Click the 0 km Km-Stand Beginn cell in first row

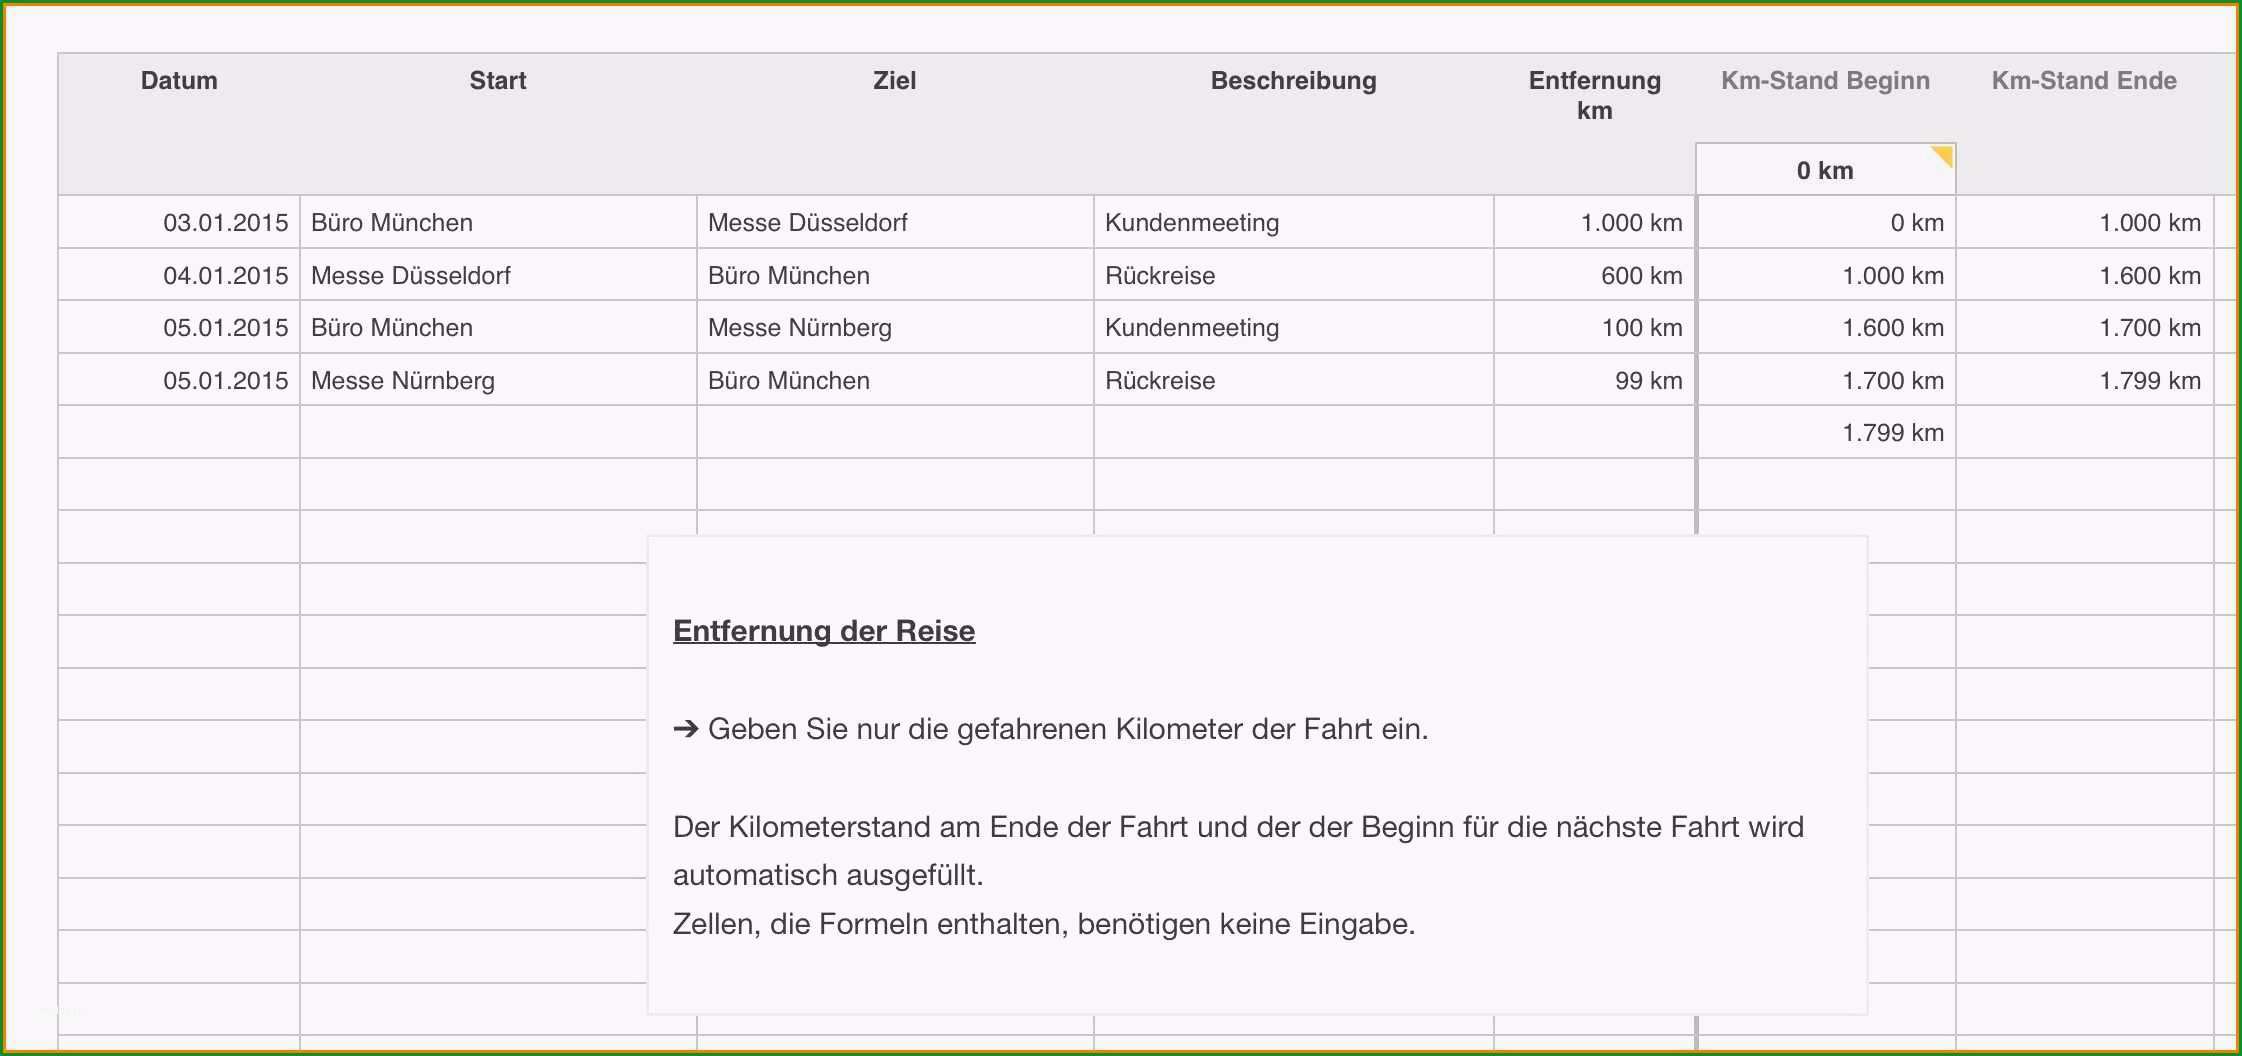pos(1826,222)
